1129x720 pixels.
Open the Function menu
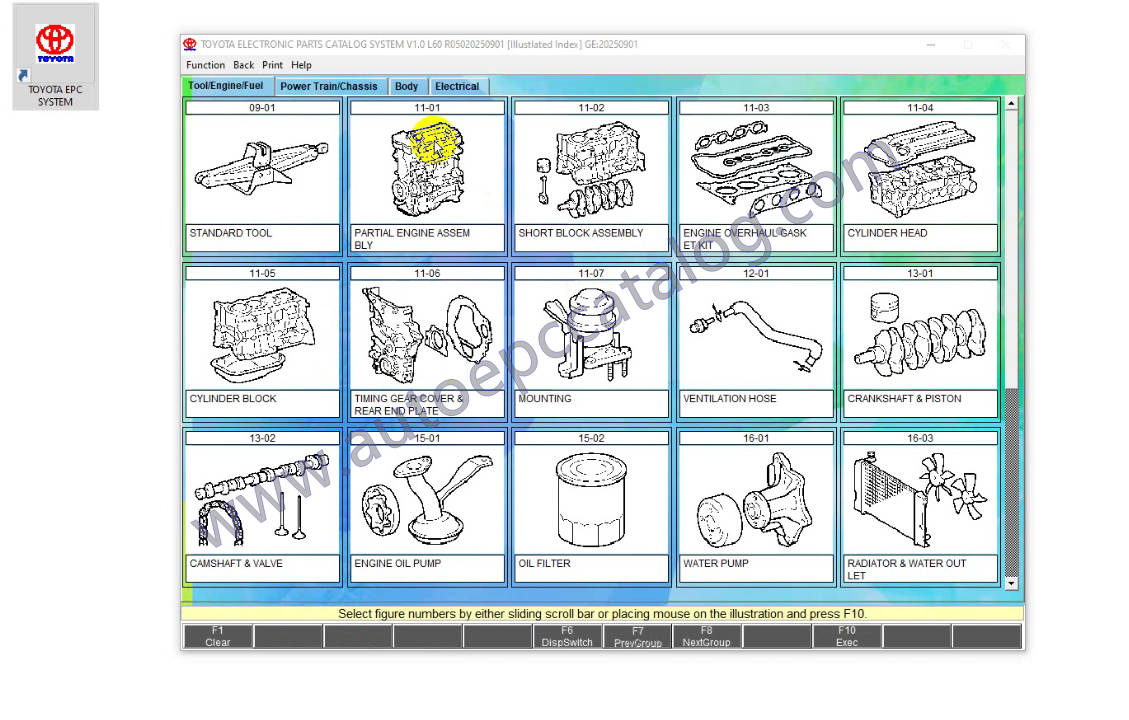point(205,65)
